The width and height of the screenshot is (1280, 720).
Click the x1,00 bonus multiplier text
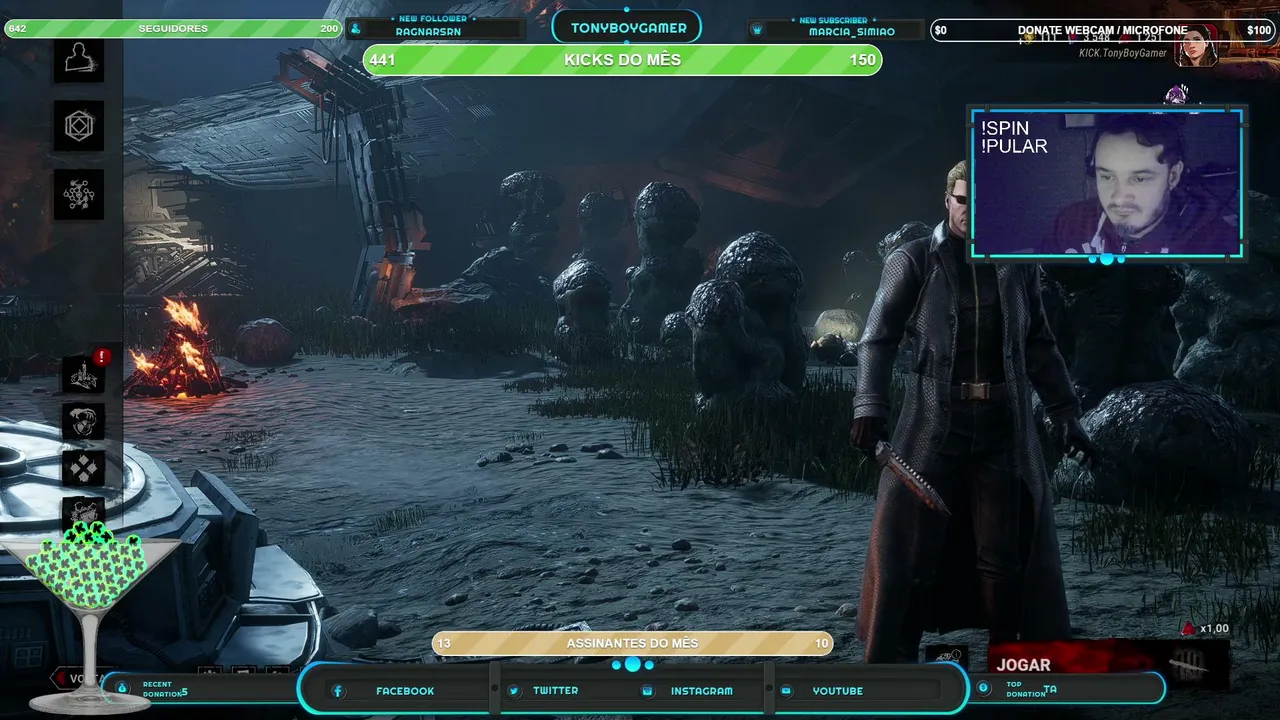coord(1215,629)
